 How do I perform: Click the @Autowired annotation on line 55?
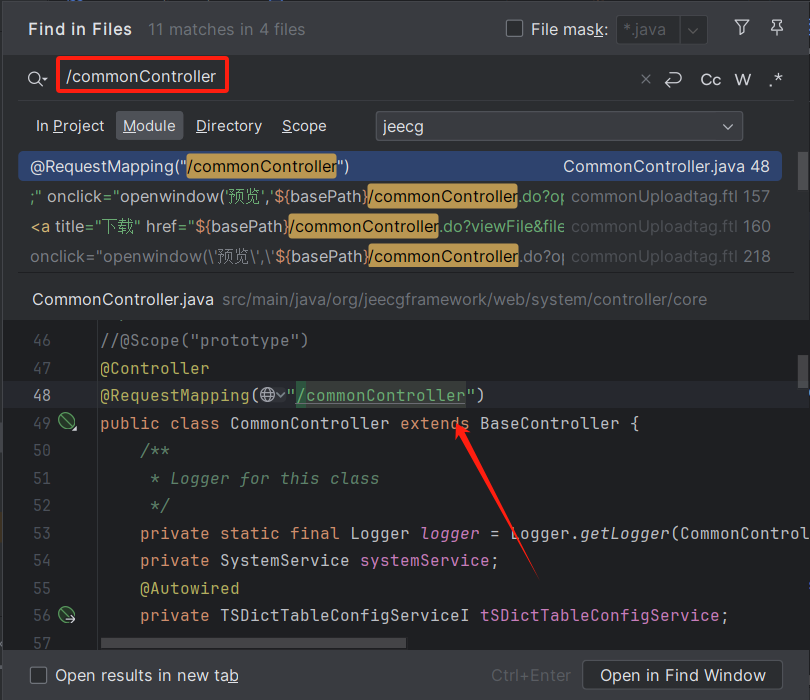(190, 588)
